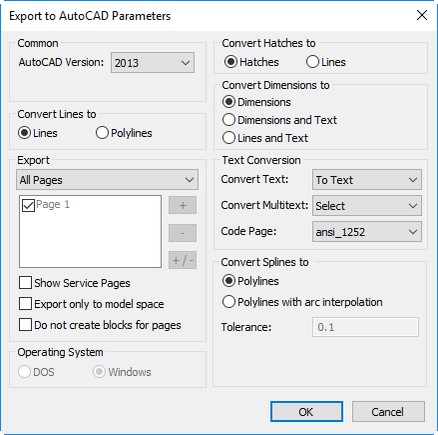
Task: Uncheck the Page 1 checkbox
Action: coord(28,205)
